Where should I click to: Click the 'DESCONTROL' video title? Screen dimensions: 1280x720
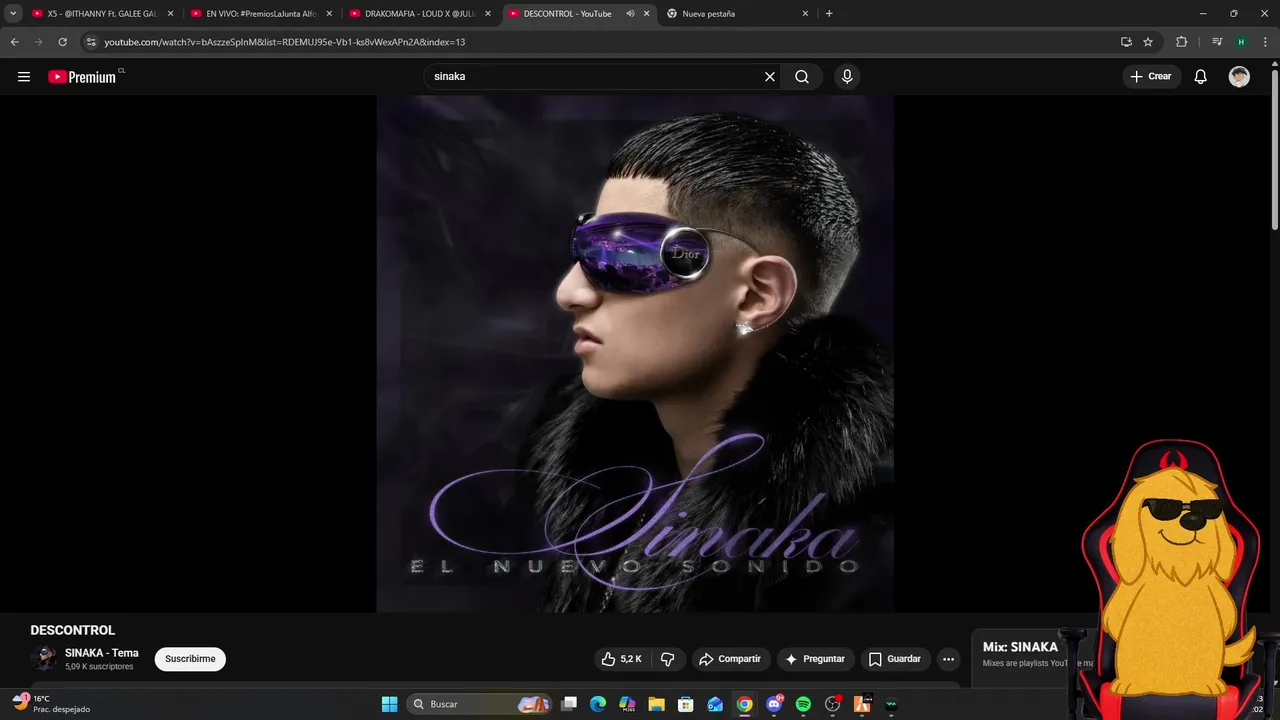tap(73, 630)
